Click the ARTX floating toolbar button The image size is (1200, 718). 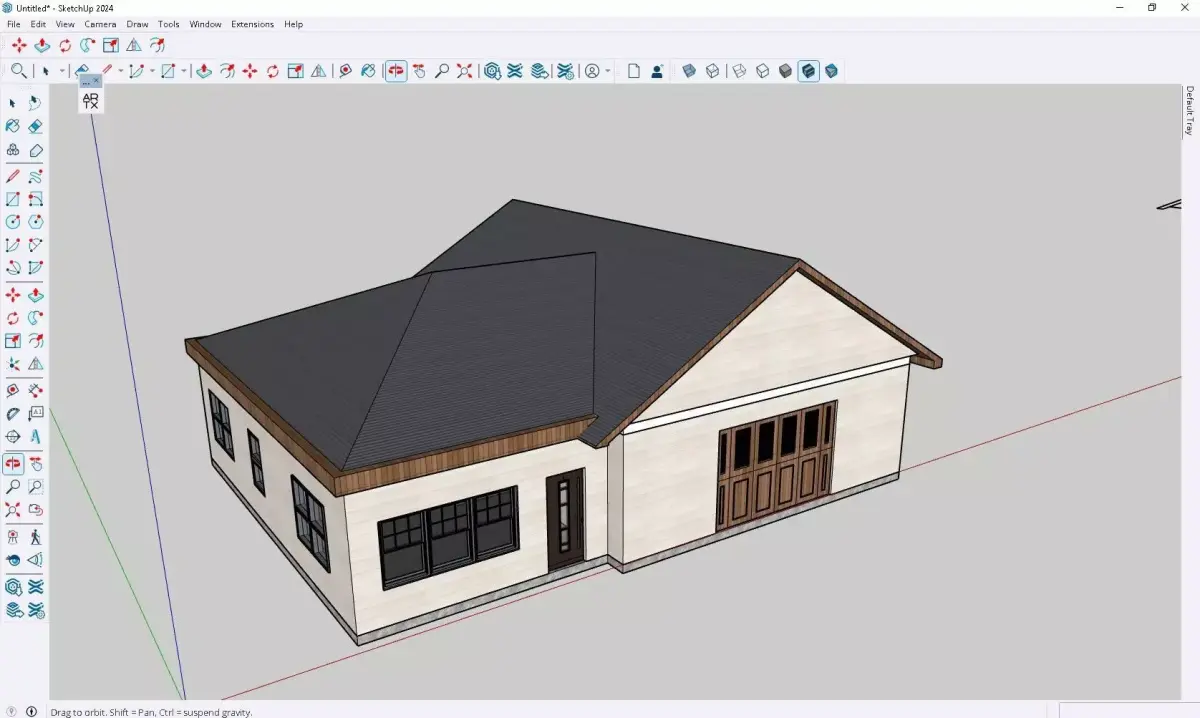click(x=90, y=100)
